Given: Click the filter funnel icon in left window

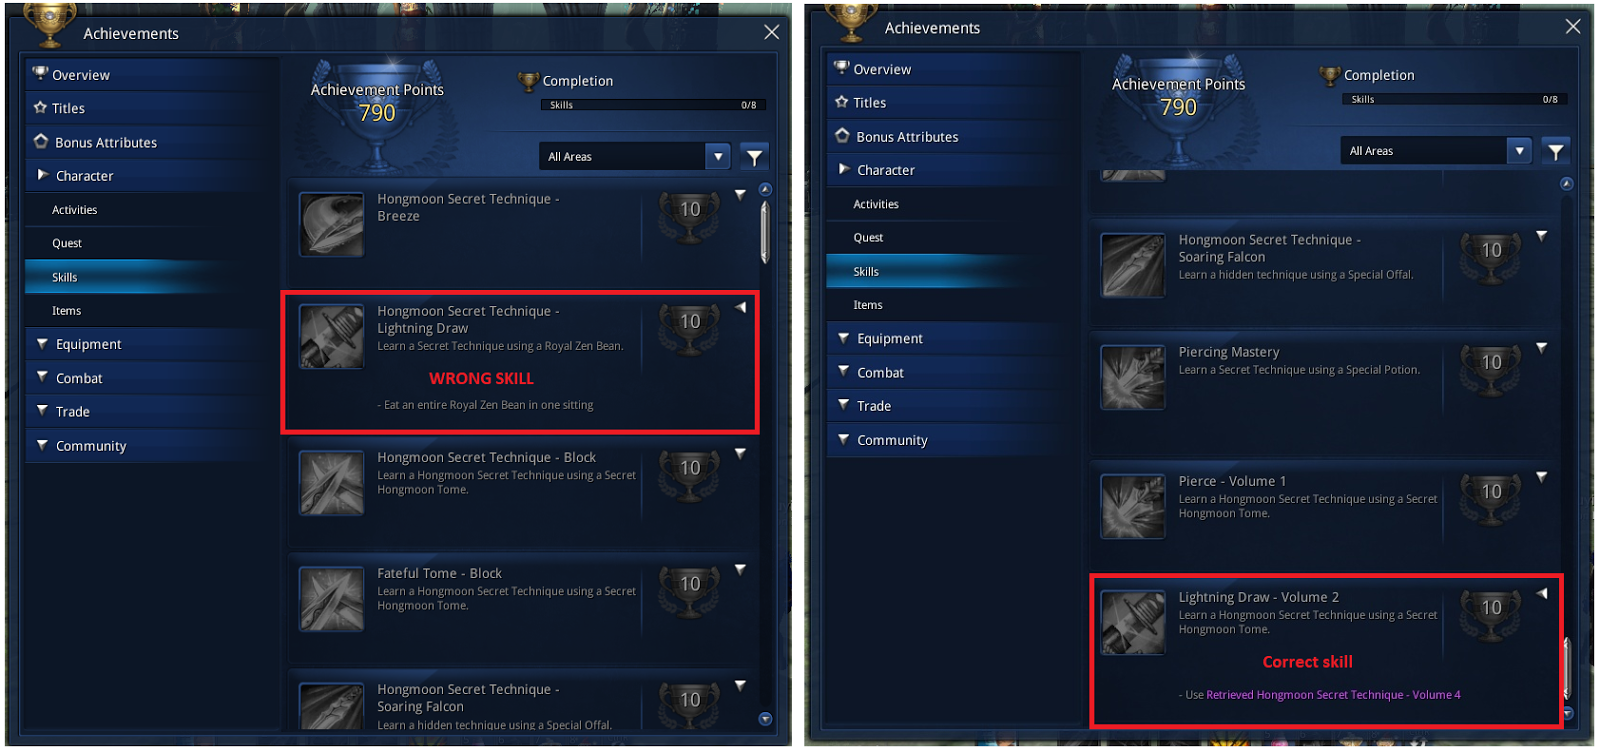Looking at the screenshot, I should [x=754, y=156].
